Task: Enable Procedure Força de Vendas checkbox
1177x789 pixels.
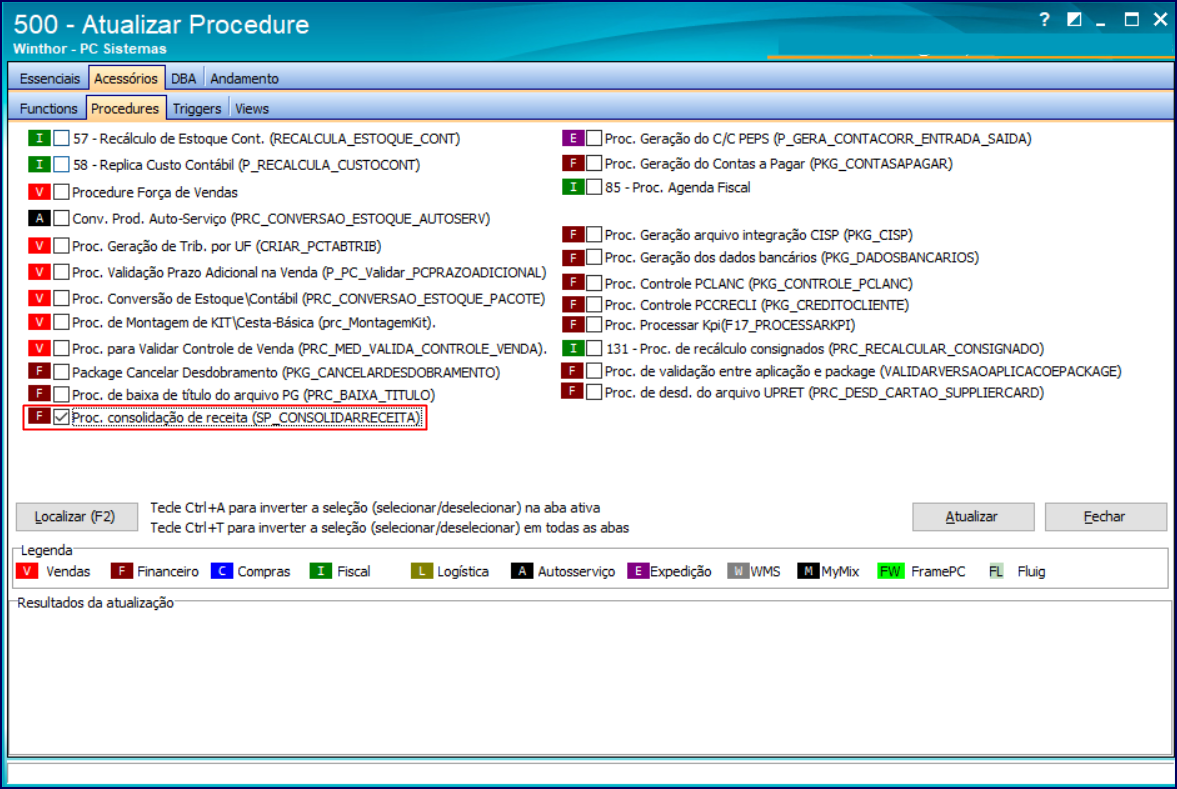Action: click(x=62, y=192)
